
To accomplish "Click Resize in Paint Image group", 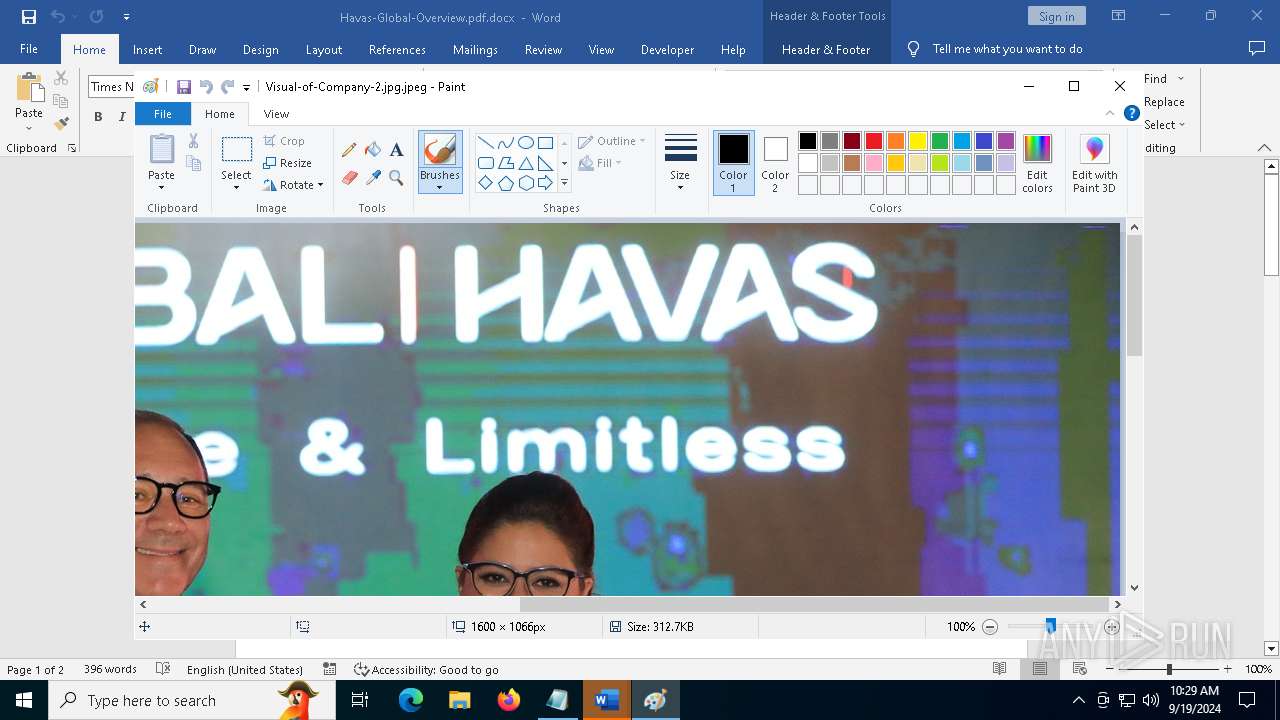I will point(288,163).
